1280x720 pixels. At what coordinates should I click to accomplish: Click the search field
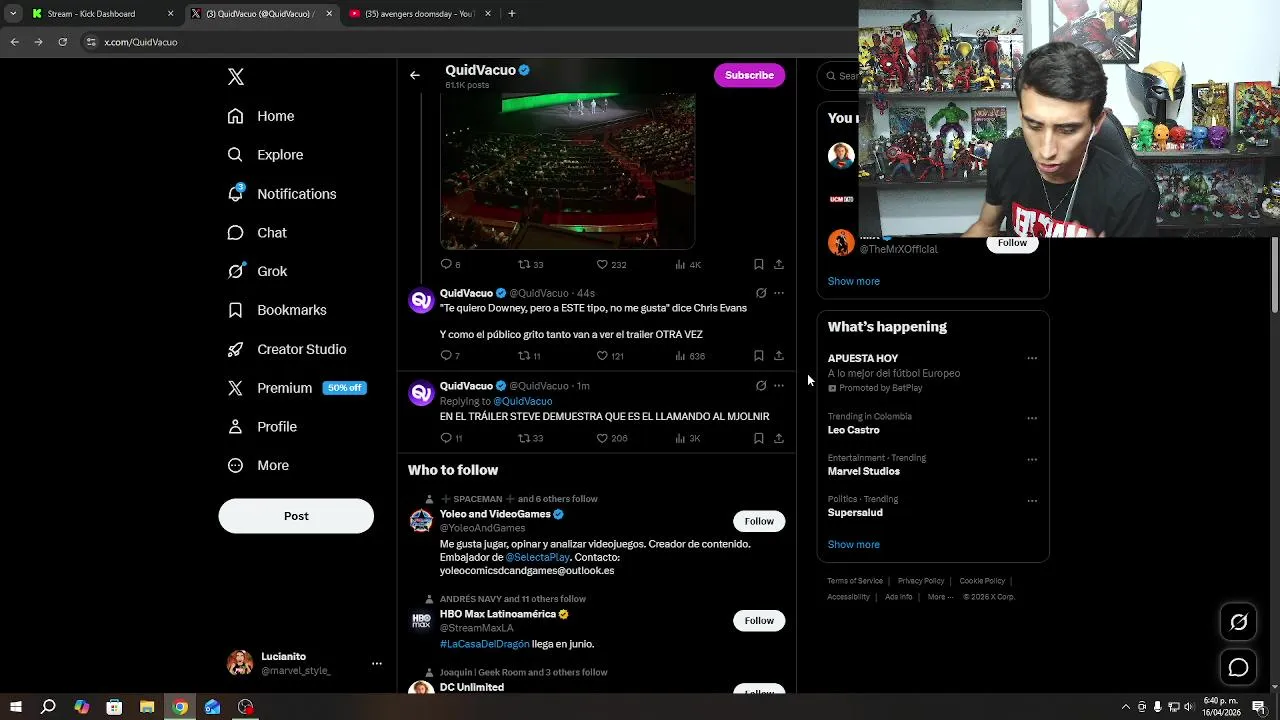point(838,75)
